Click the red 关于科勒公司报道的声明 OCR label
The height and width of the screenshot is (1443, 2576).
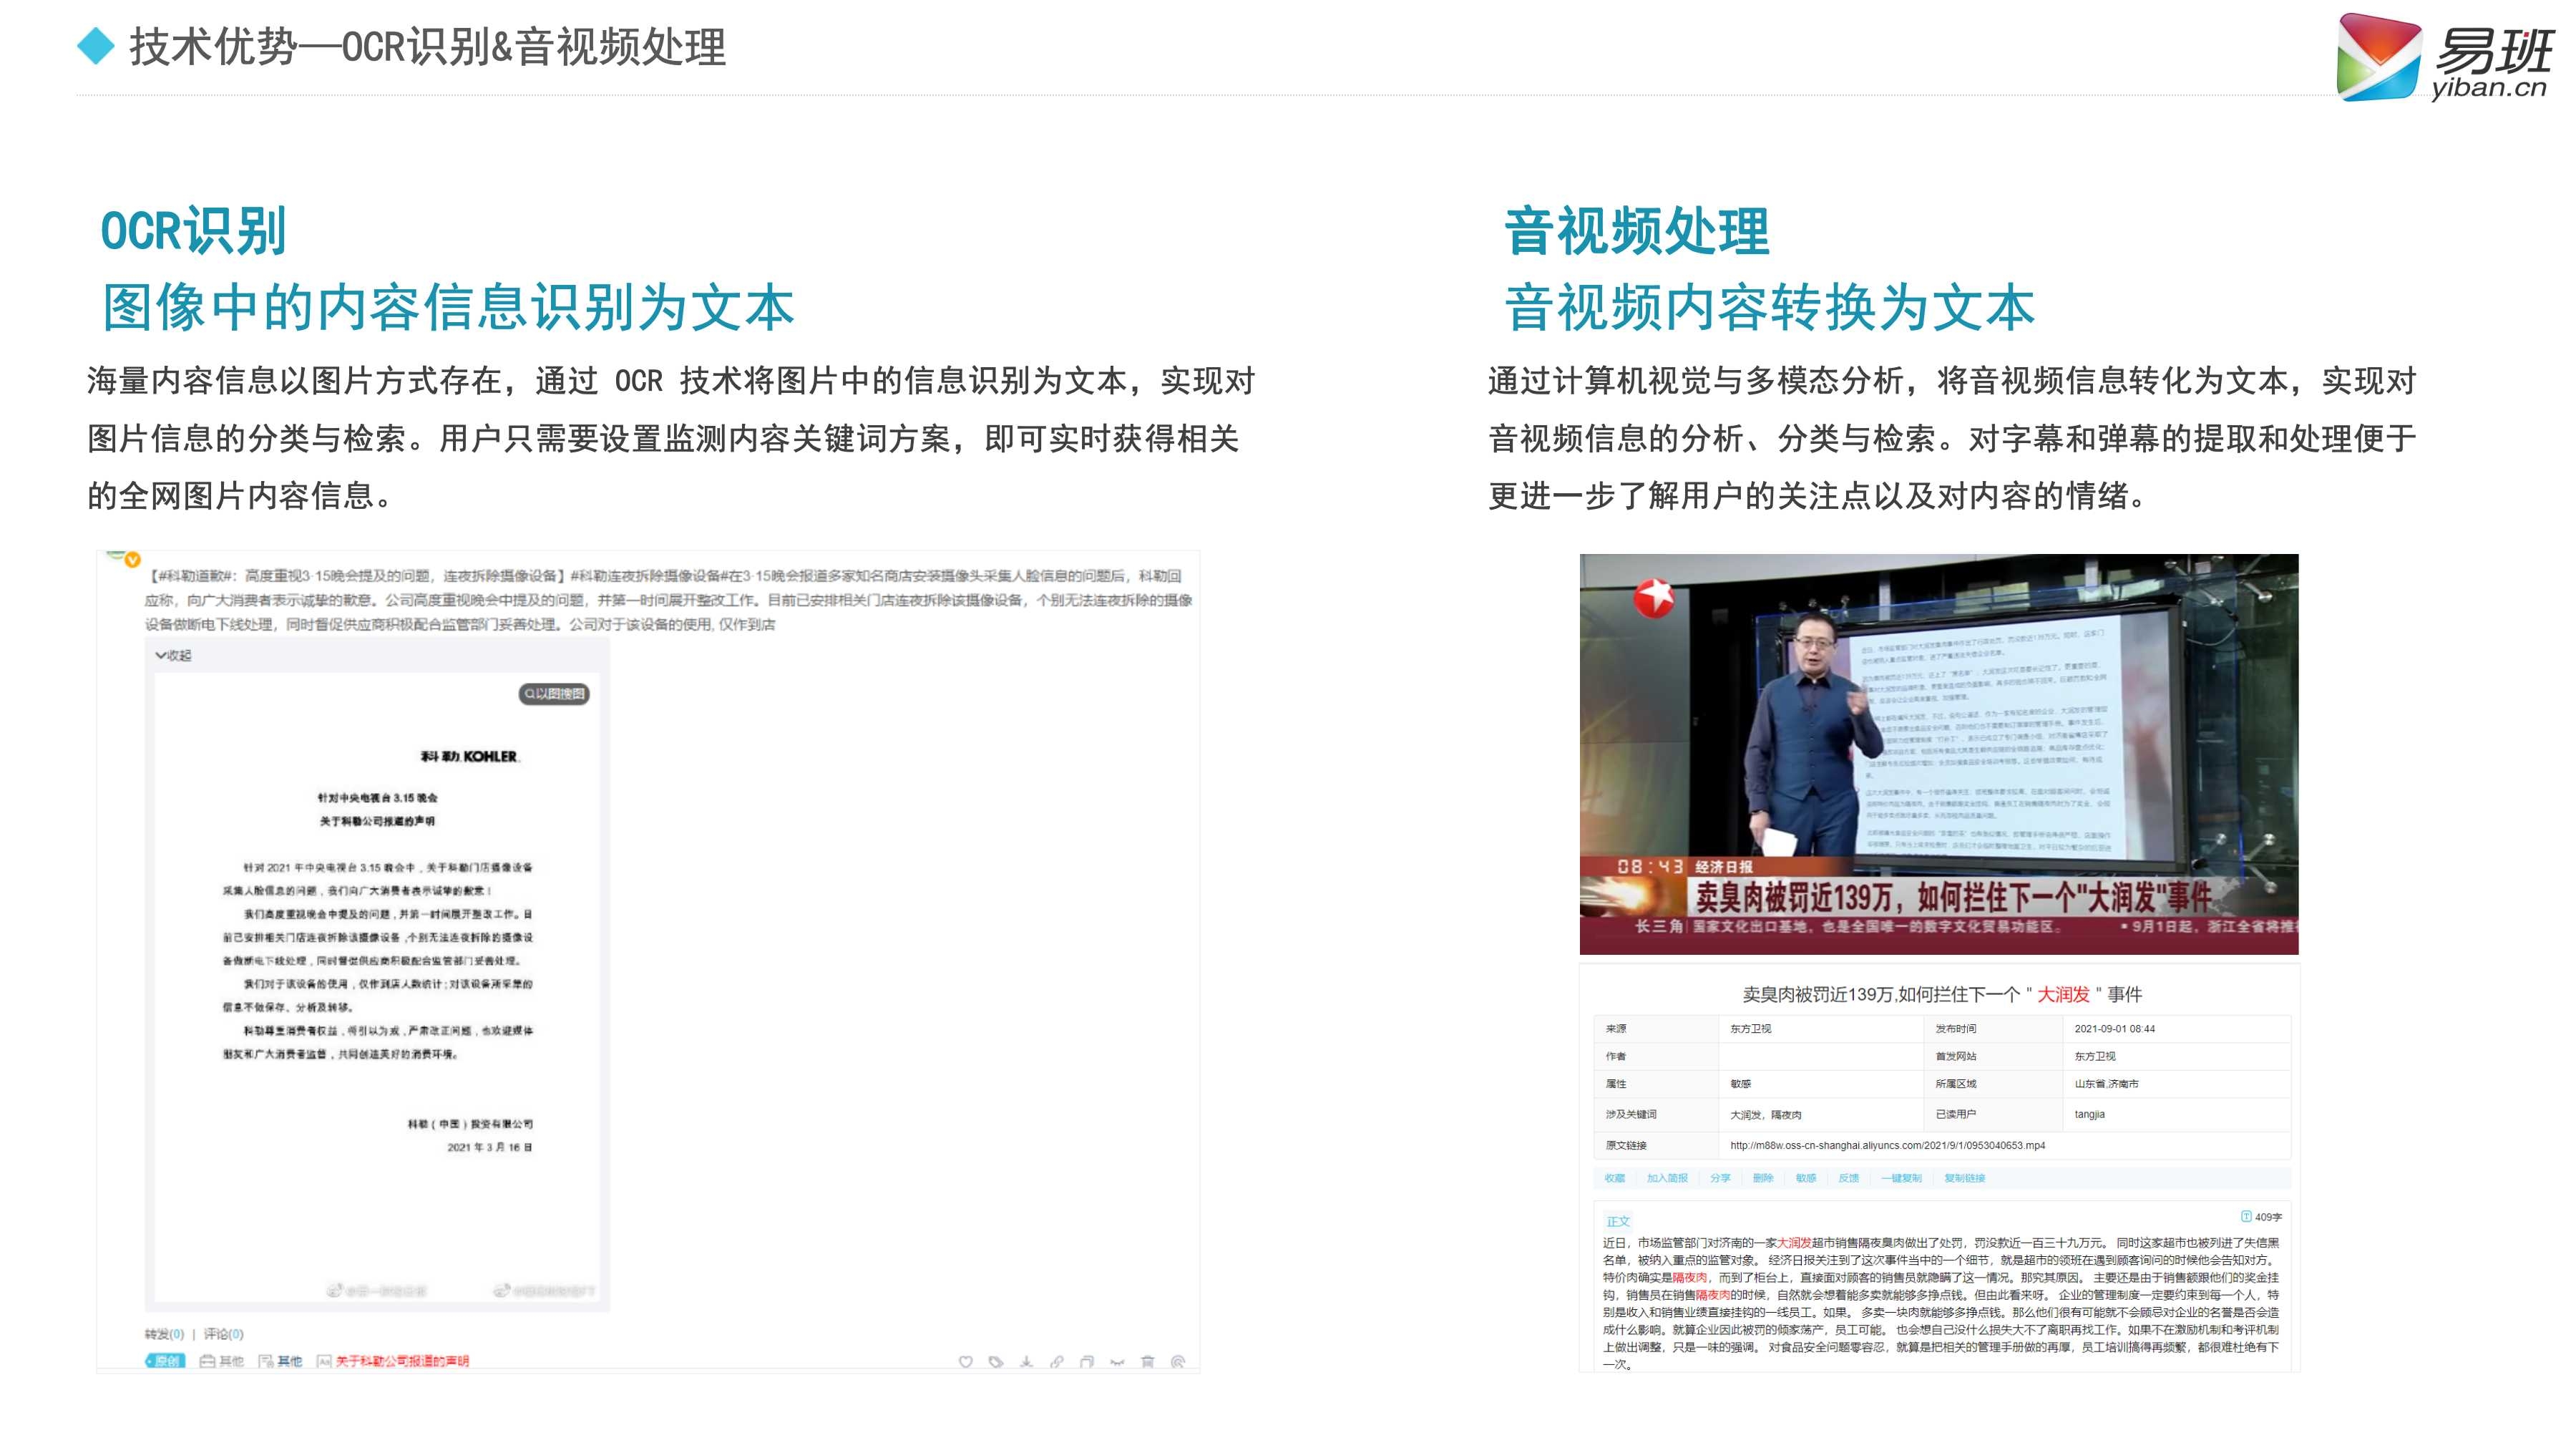[x=401, y=1361]
